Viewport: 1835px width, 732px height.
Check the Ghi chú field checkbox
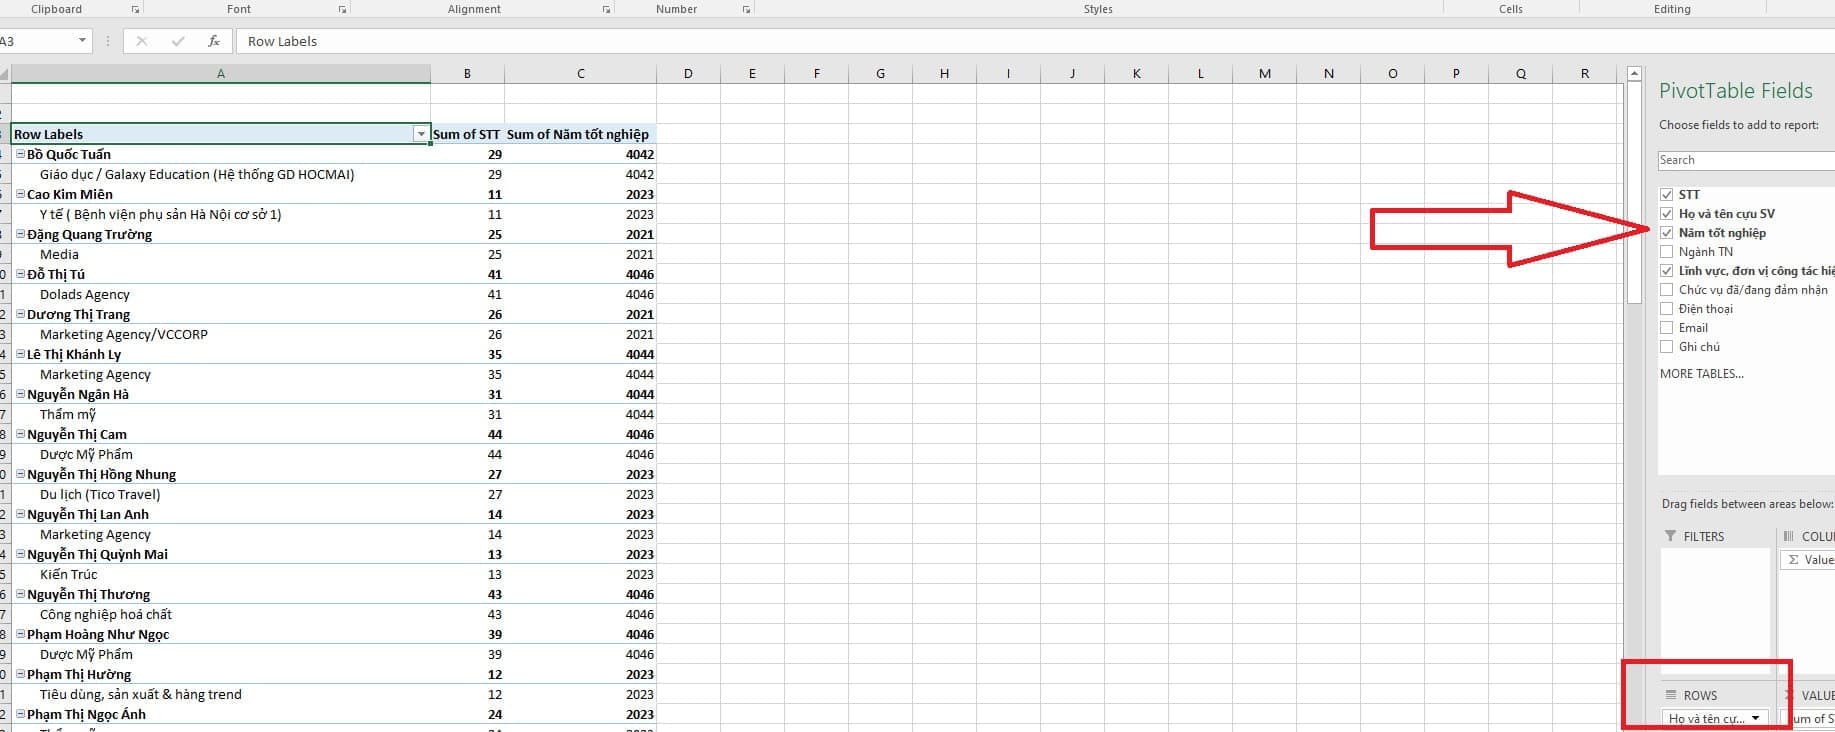[x=1666, y=346]
